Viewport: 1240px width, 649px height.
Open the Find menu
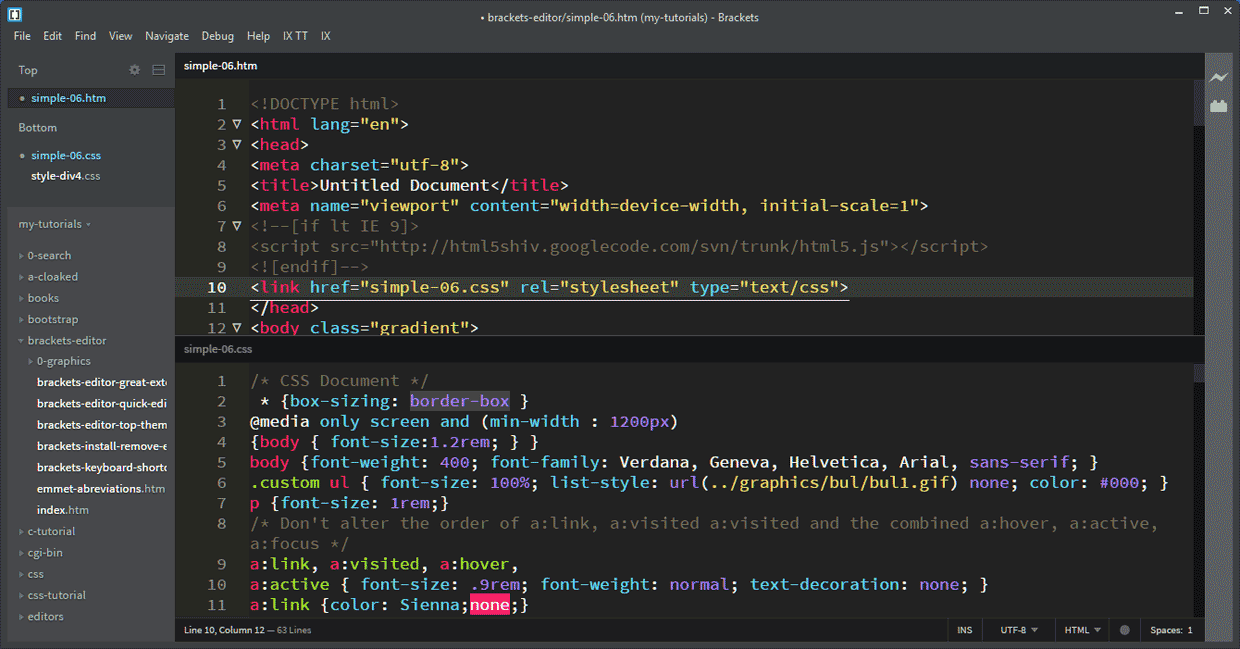pyautogui.click(x=85, y=36)
